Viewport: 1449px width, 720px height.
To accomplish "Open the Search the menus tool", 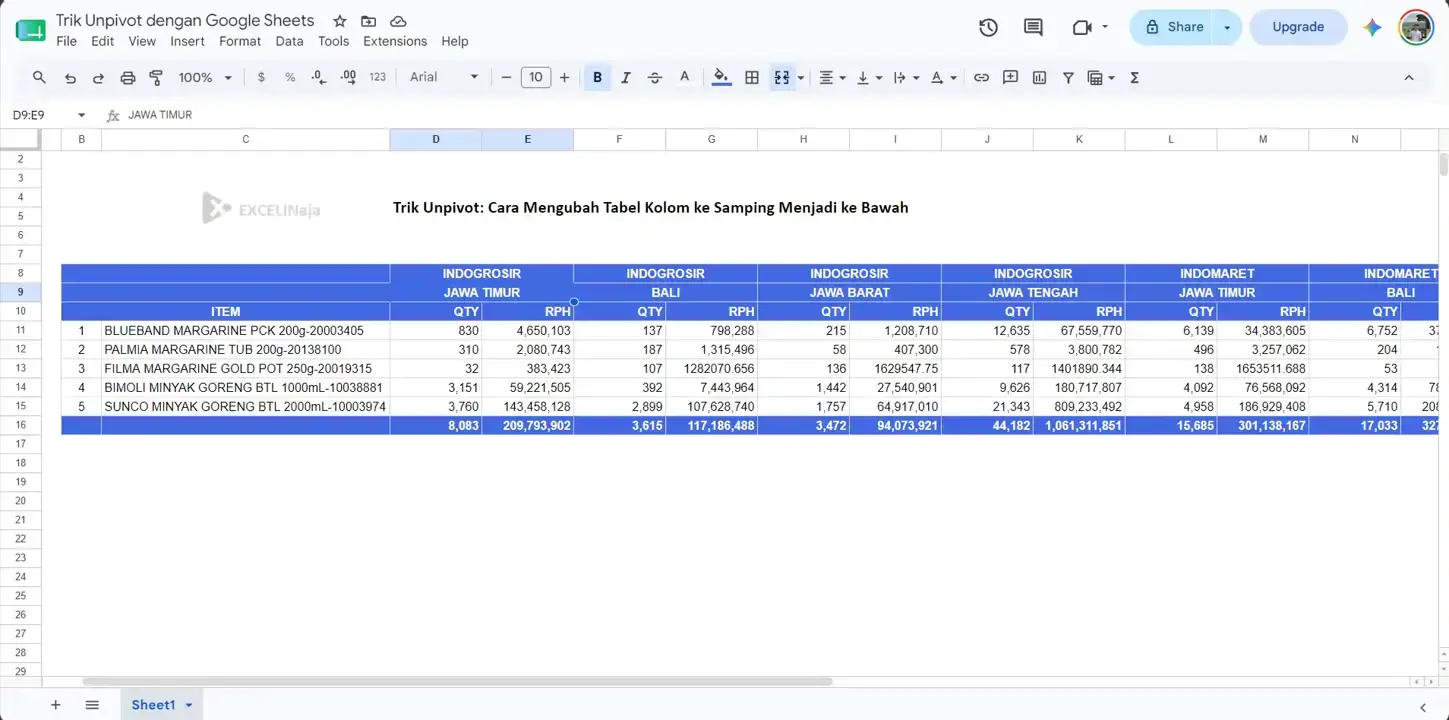I will click(x=39, y=77).
